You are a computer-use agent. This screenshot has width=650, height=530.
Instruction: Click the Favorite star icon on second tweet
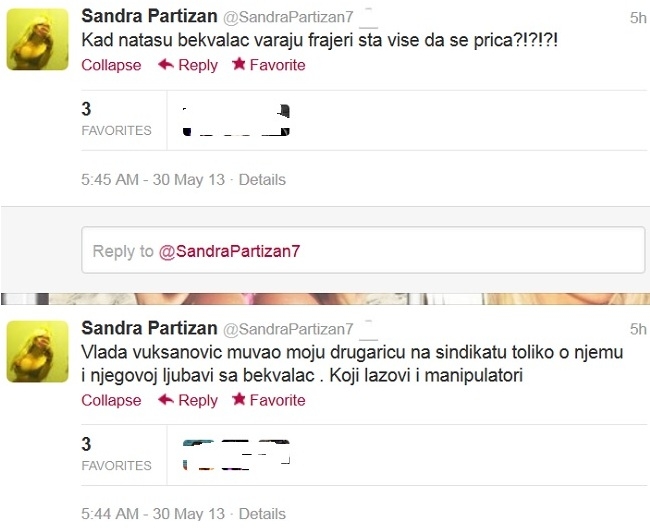click(238, 399)
